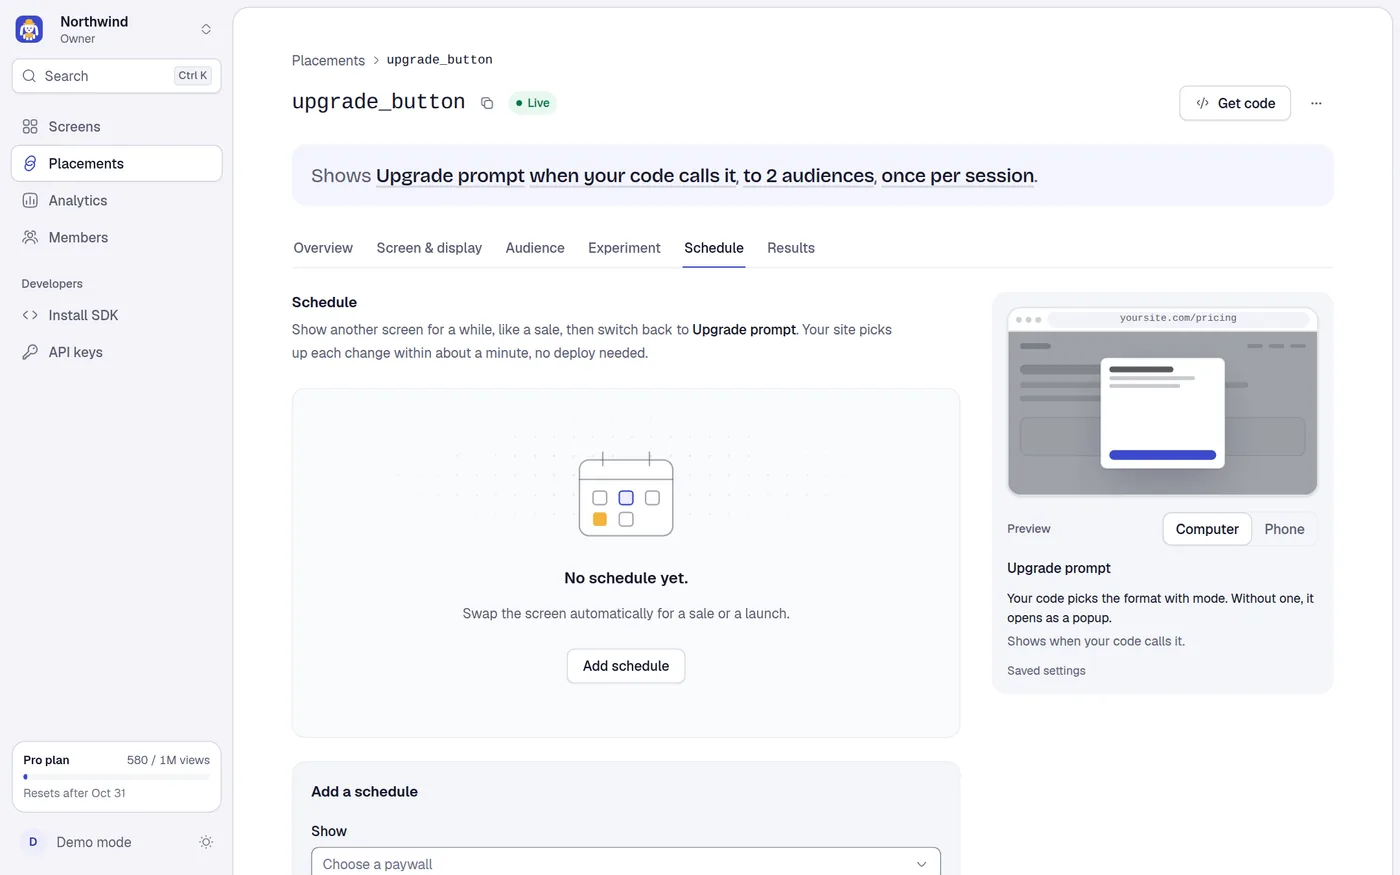Click the Placements breadcrumb link
This screenshot has width=1400, height=875.
(328, 61)
